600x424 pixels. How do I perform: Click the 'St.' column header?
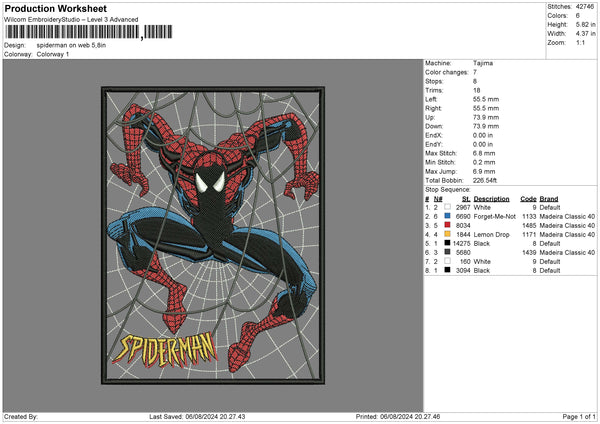click(x=466, y=199)
